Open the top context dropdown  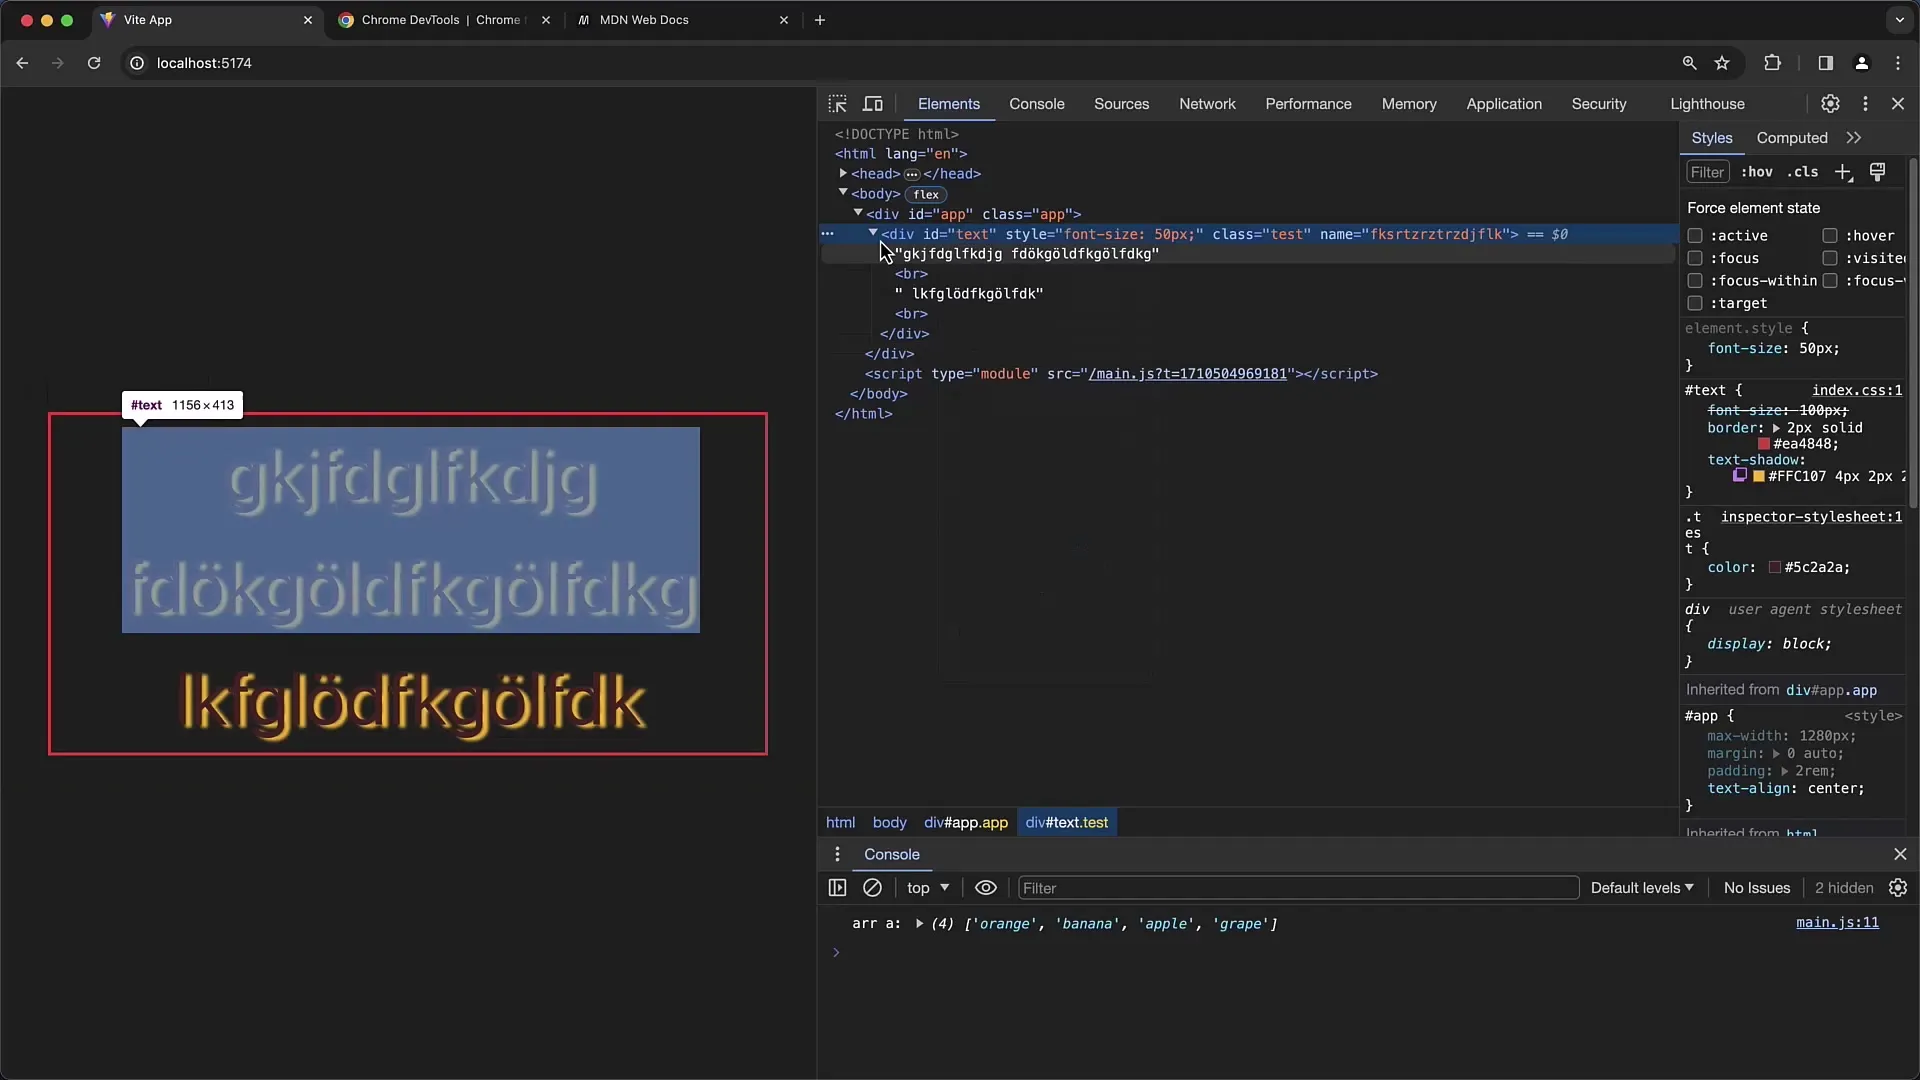coord(928,888)
